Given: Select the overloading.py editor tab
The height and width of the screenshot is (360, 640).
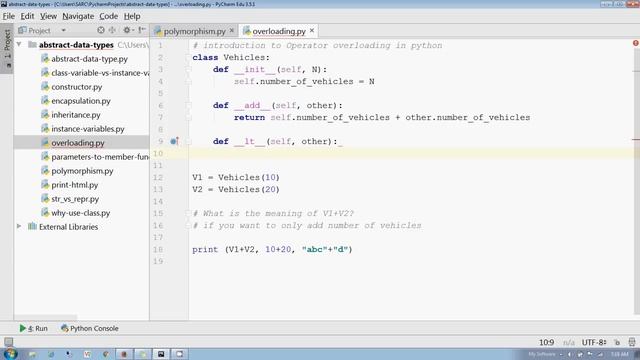Looking at the screenshot, I should click(278, 31).
